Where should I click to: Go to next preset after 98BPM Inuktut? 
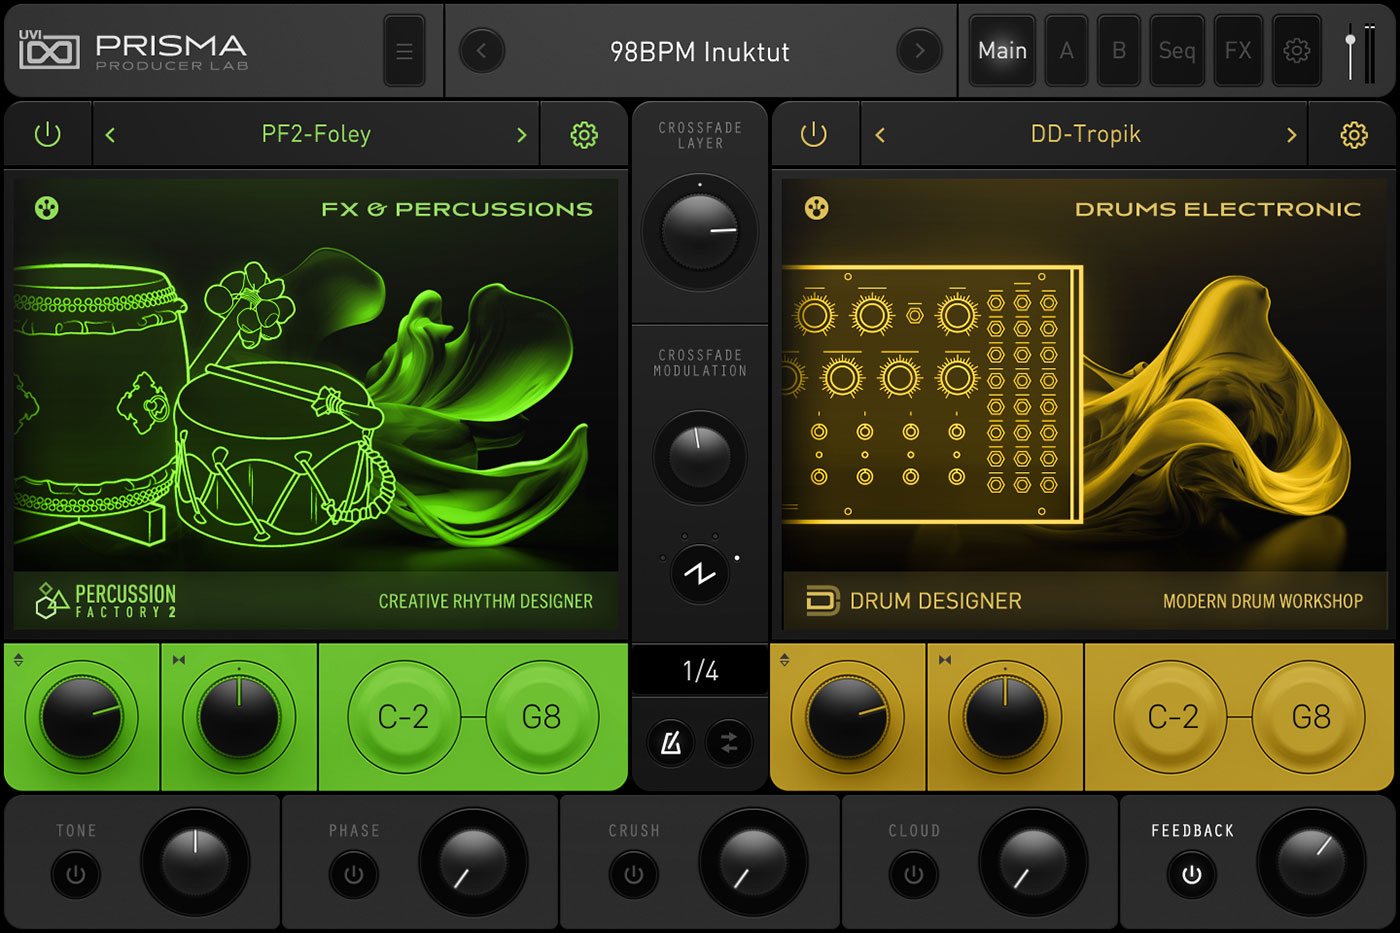tap(919, 51)
